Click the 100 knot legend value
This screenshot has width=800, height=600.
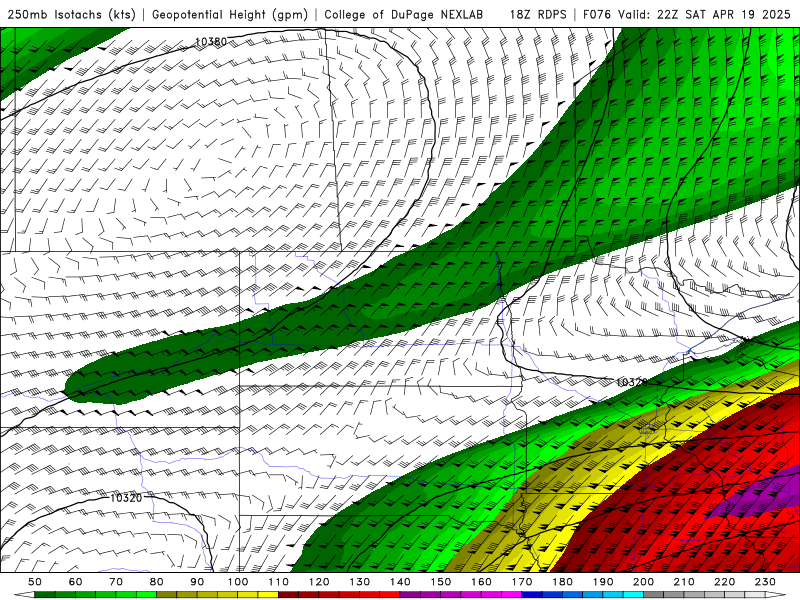click(238, 582)
